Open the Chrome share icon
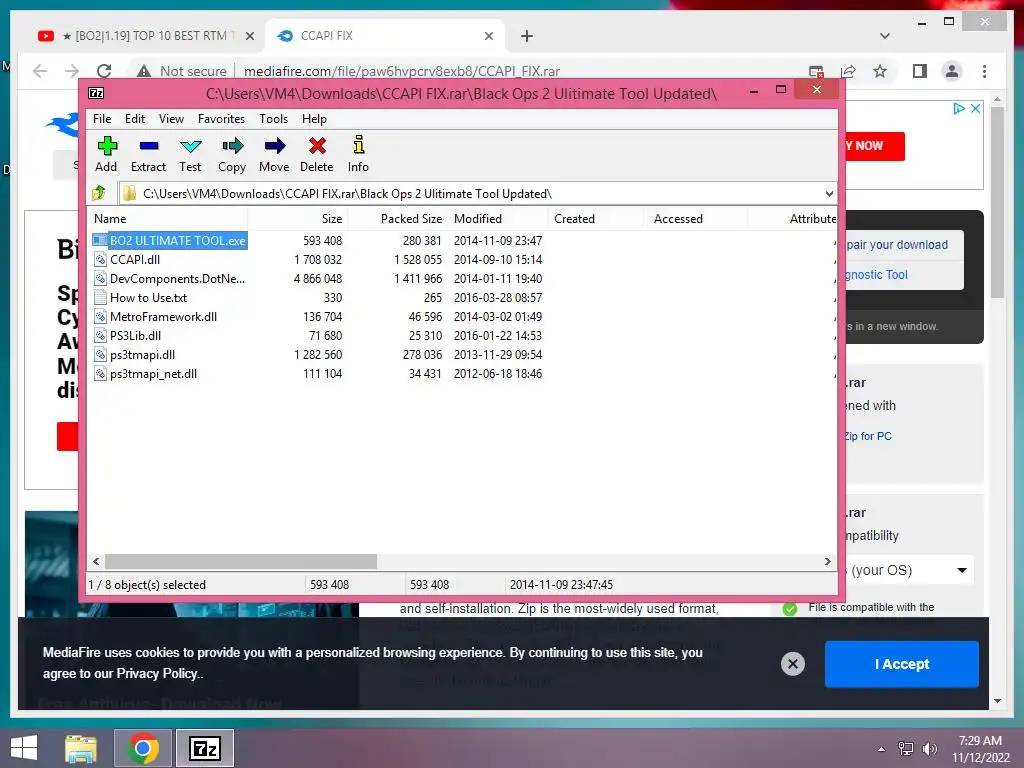 [848, 71]
